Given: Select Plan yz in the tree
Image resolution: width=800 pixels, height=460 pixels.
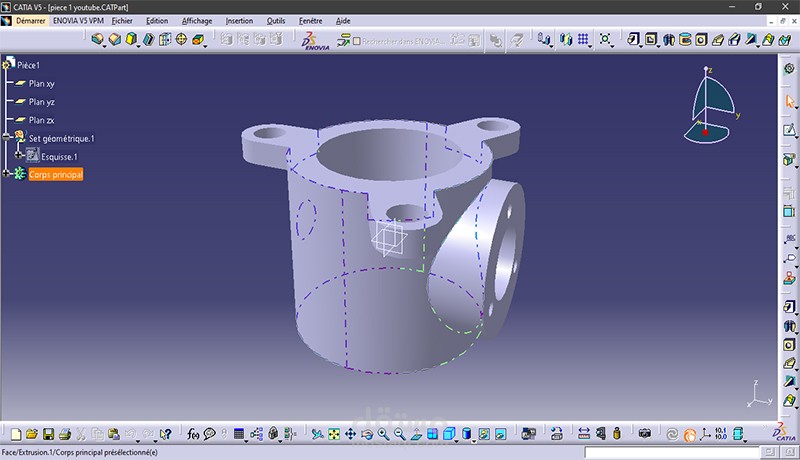Looking at the screenshot, I should (x=41, y=102).
